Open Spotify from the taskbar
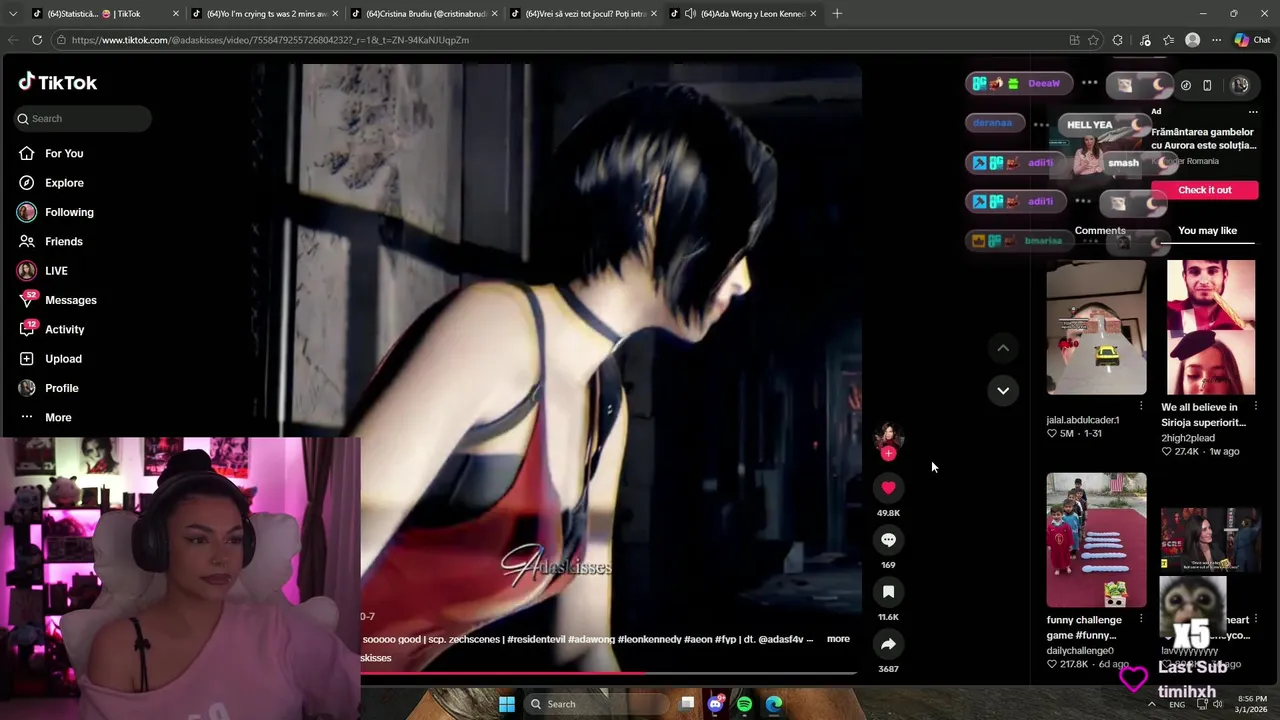 pos(745,704)
